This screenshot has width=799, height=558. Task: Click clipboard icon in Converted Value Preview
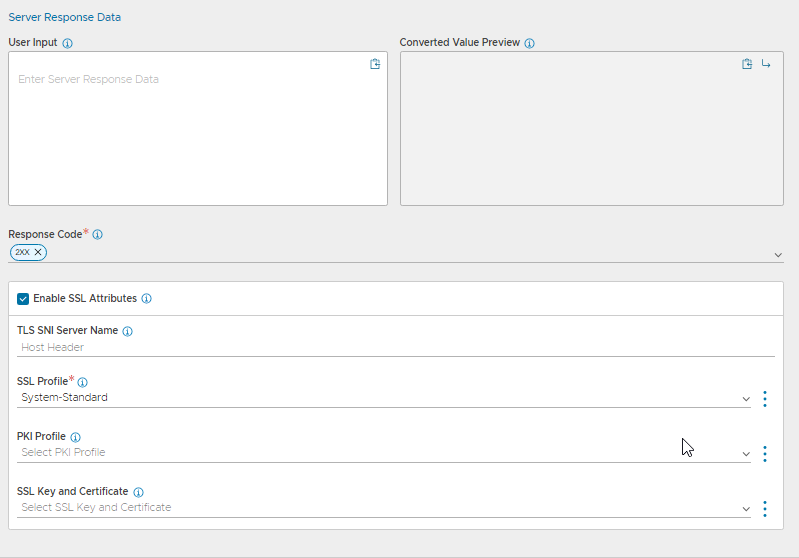(747, 64)
